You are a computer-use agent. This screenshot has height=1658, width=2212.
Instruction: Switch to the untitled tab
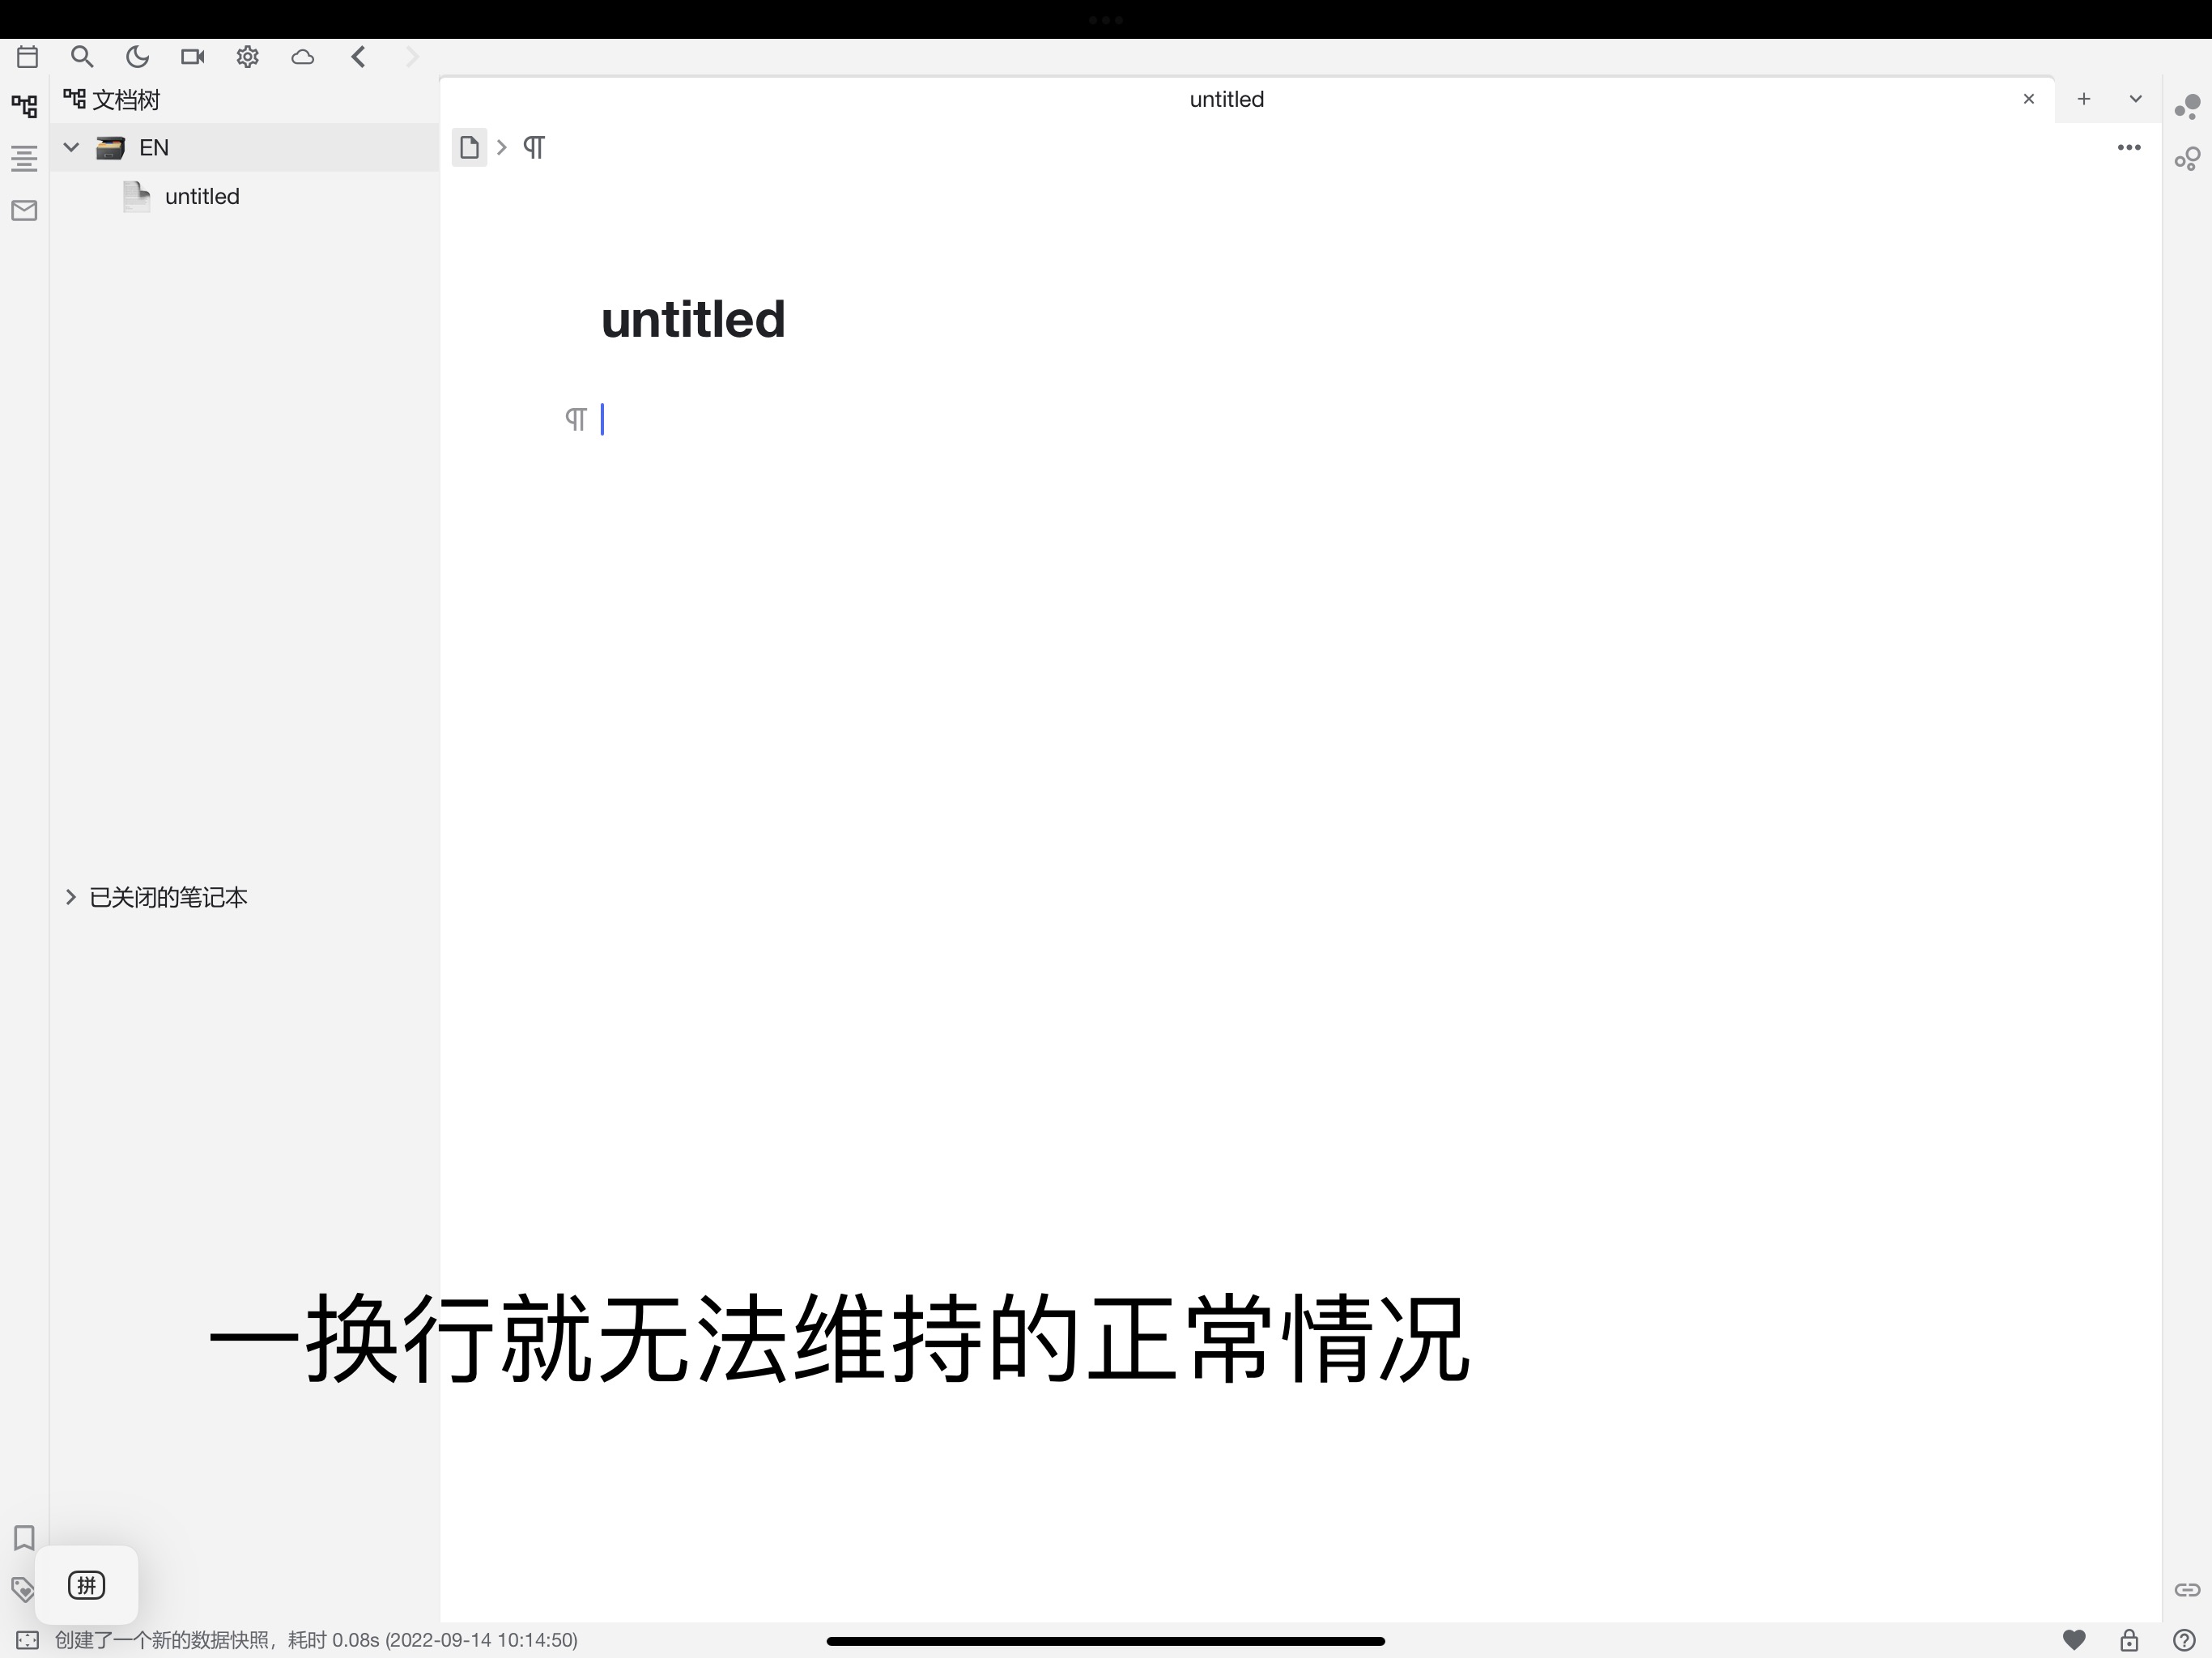[x=1227, y=99]
